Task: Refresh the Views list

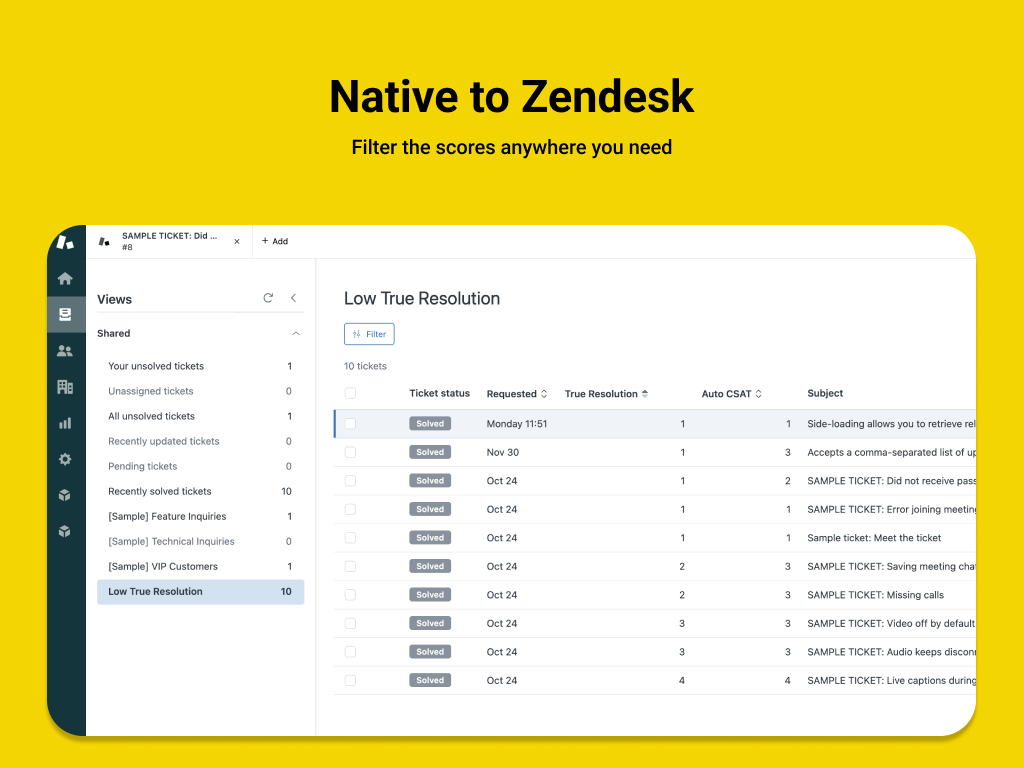Action: [268, 298]
